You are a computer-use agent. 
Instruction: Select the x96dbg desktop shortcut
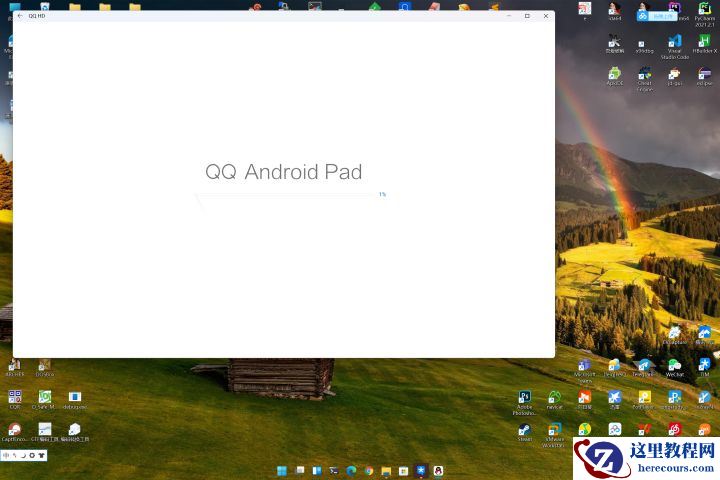645,47
